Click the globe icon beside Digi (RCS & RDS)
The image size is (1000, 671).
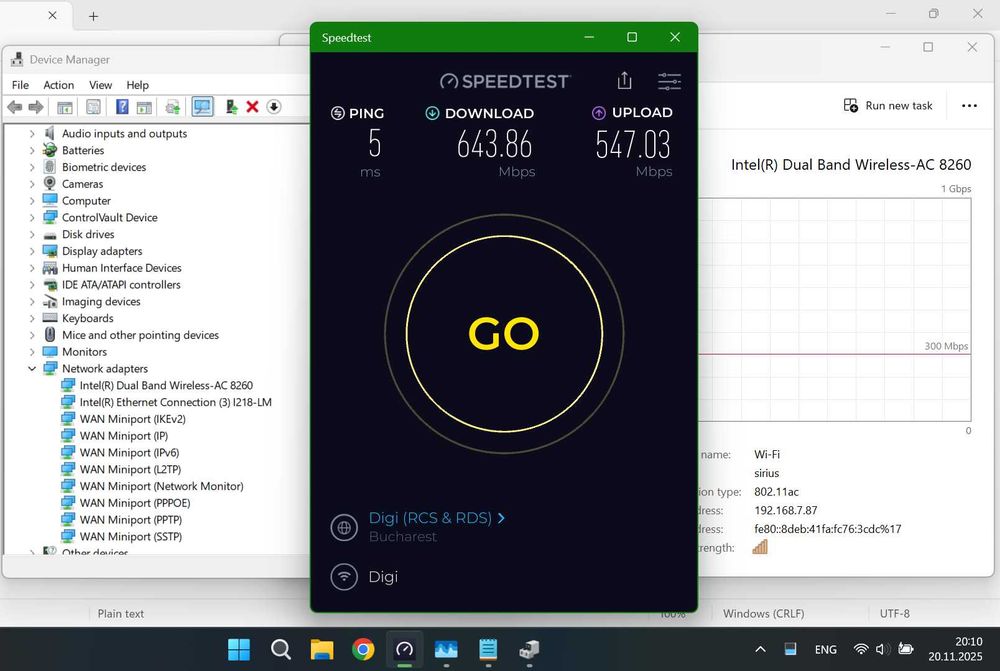(x=344, y=527)
